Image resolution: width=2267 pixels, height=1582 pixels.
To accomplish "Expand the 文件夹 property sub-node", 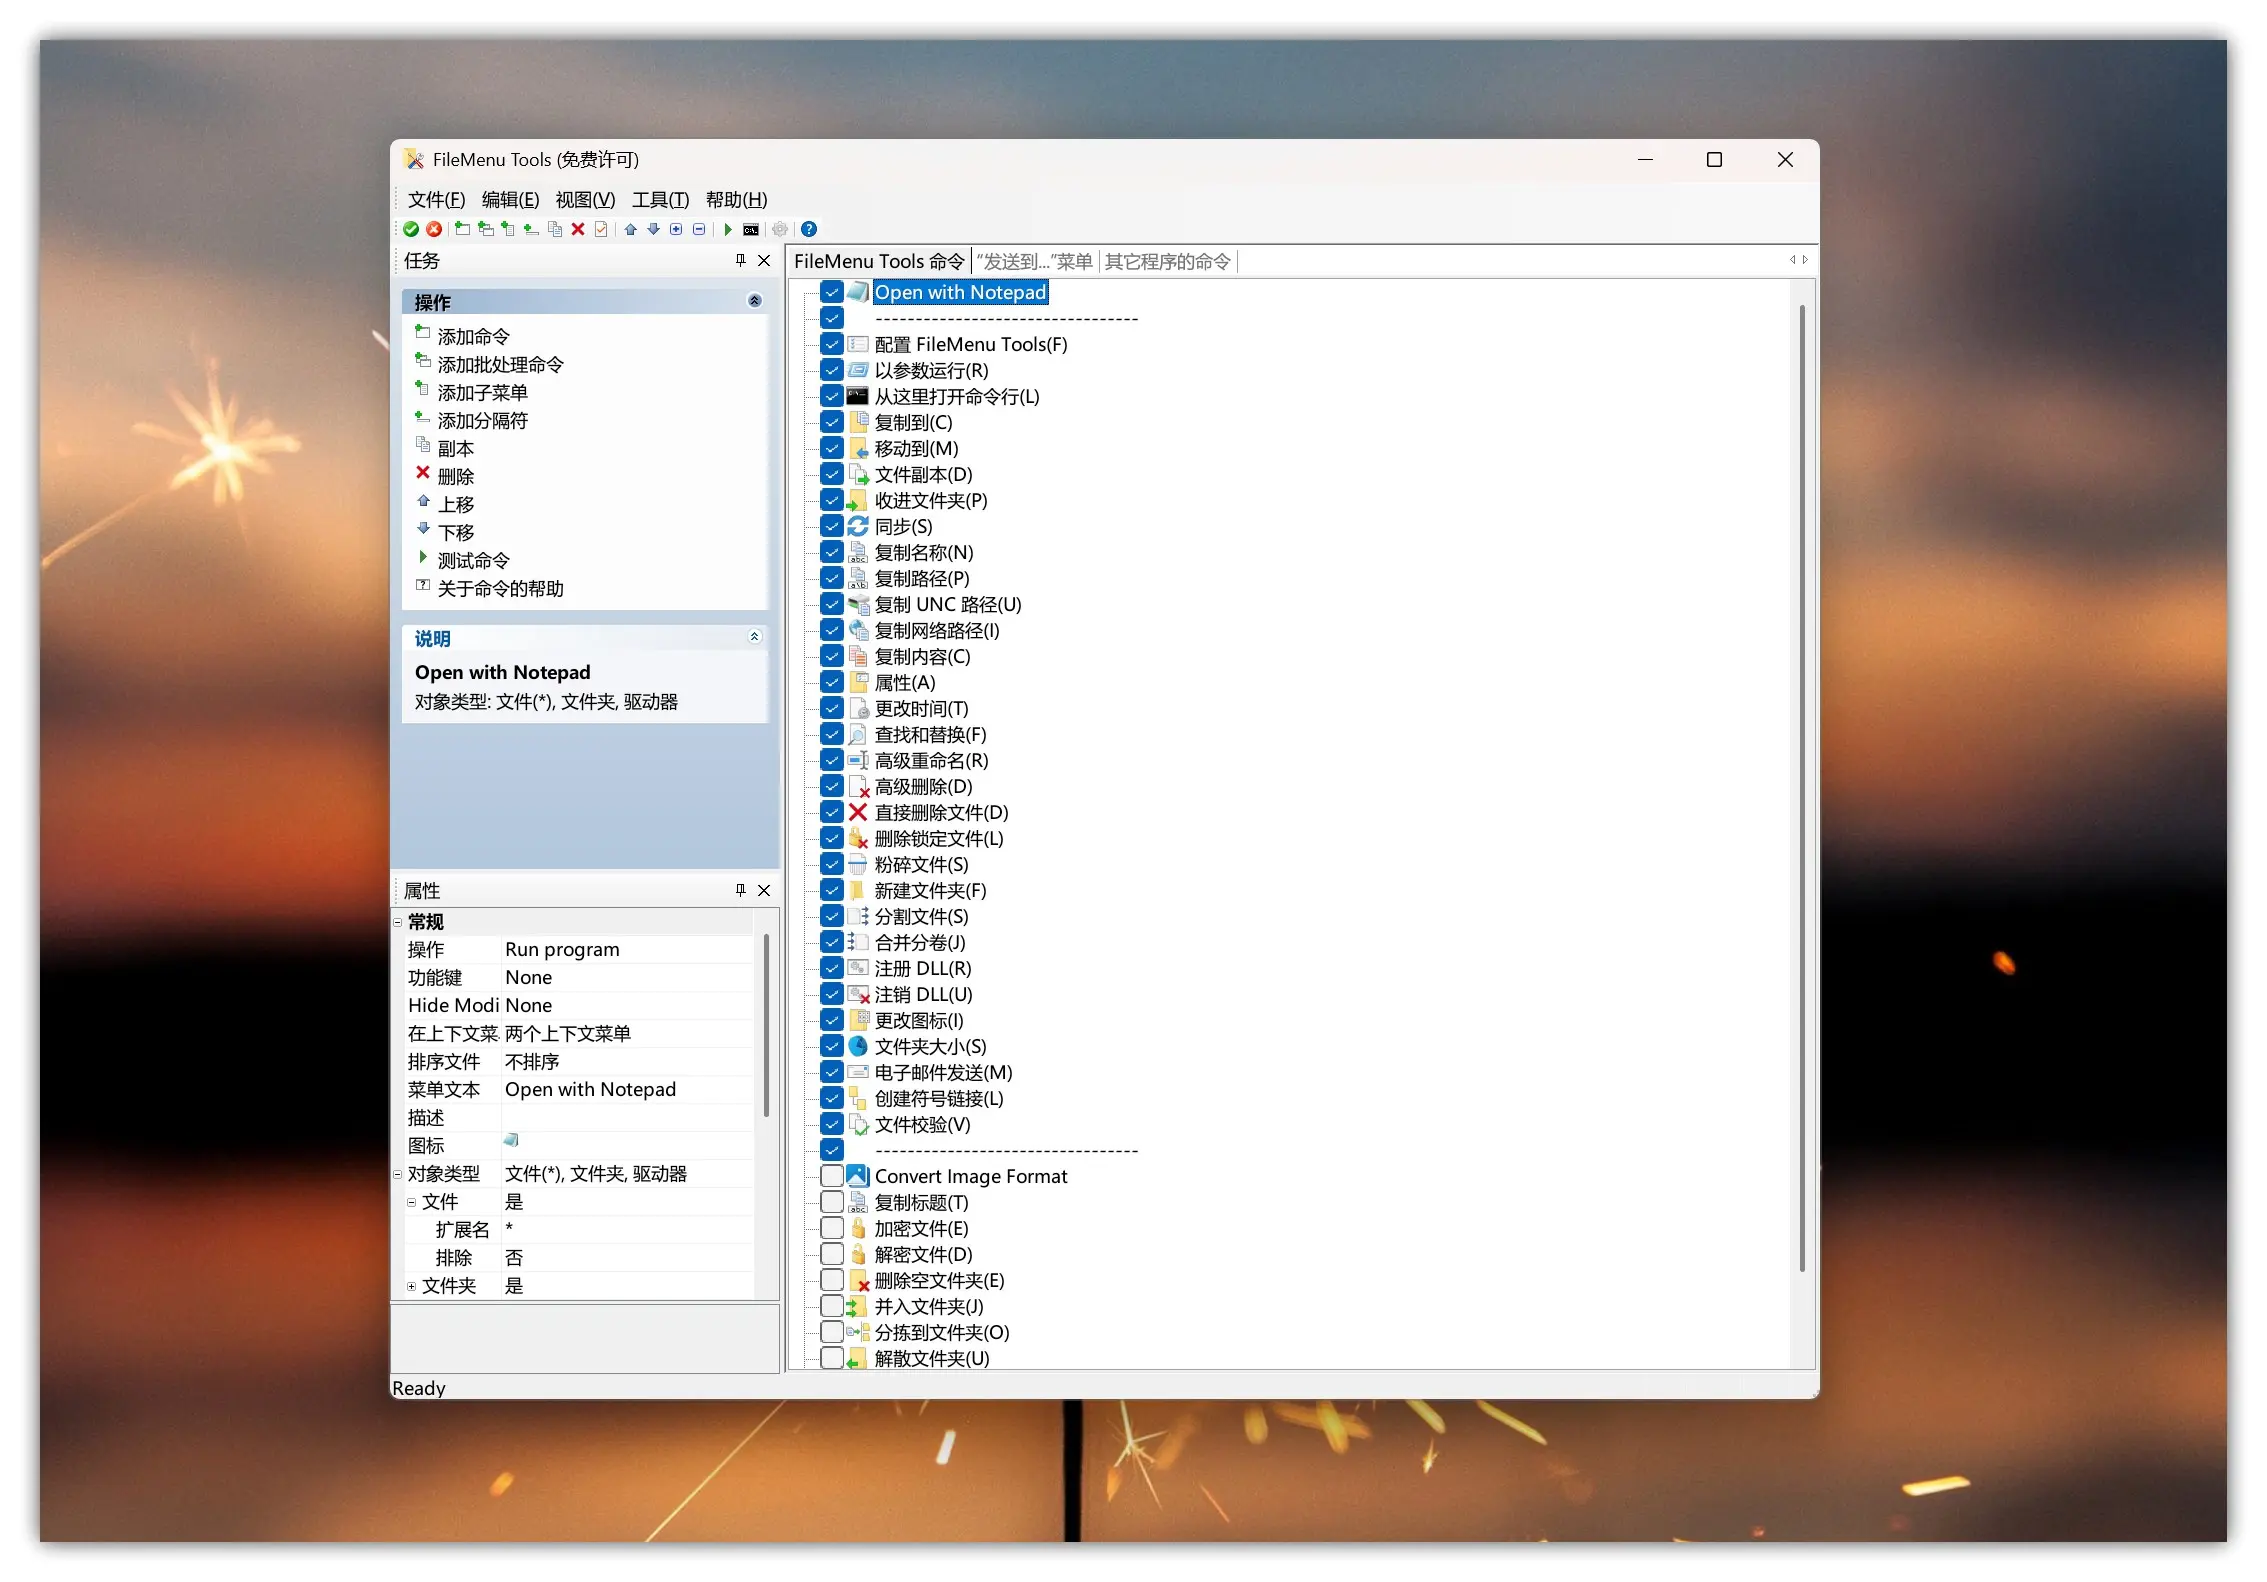I will pos(411,1286).
